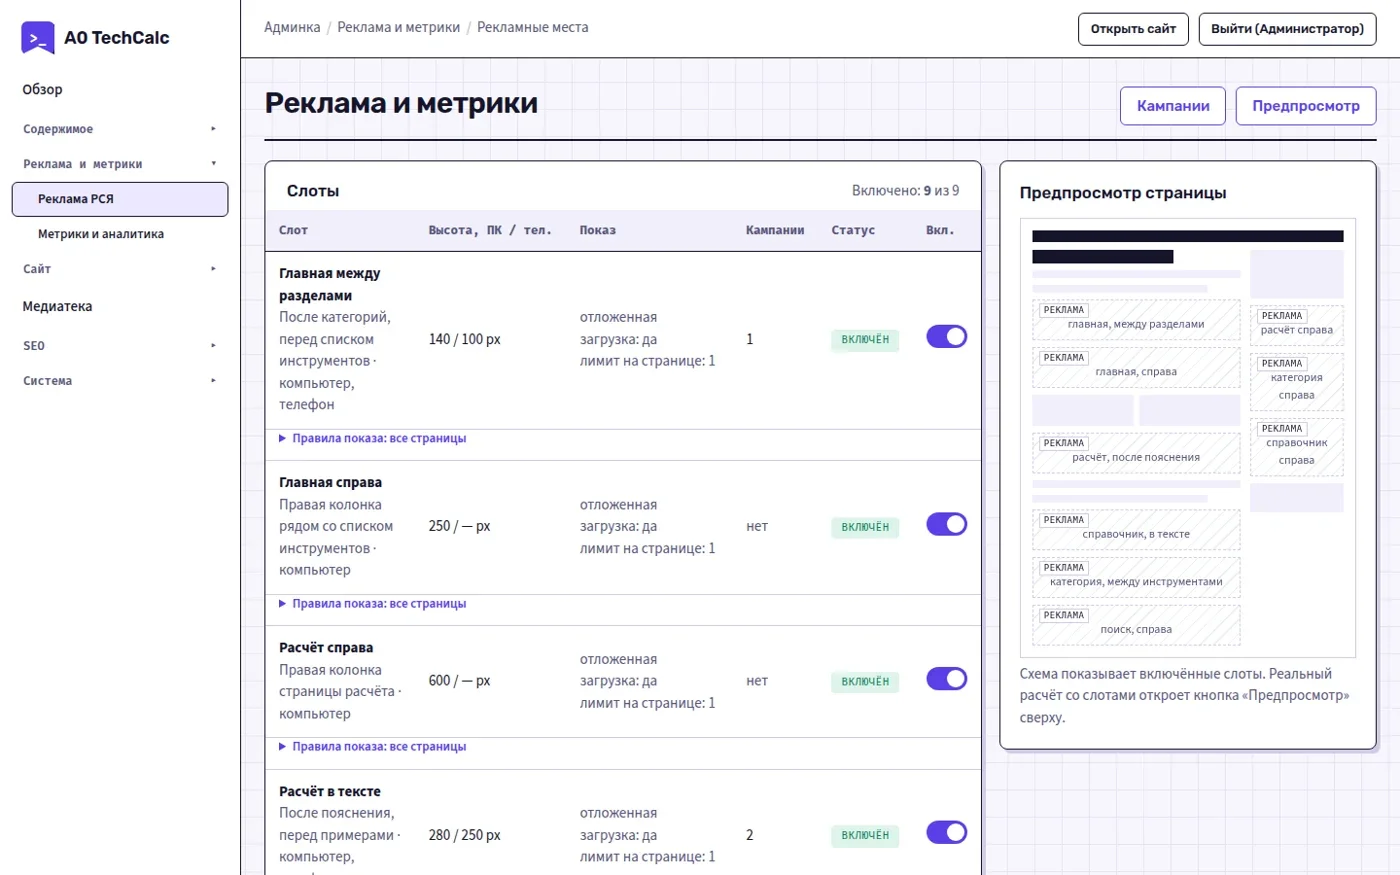Click the 600 / — px height value

point(459,681)
